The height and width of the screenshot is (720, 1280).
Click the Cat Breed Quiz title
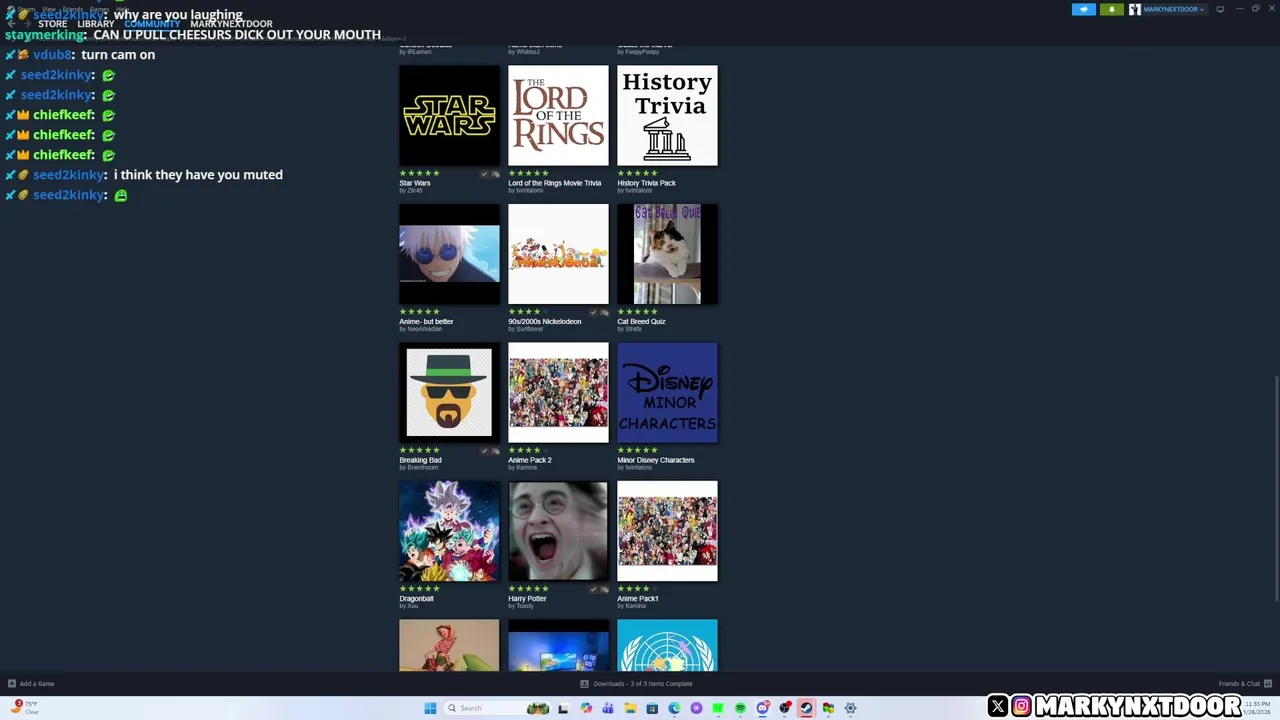click(641, 321)
